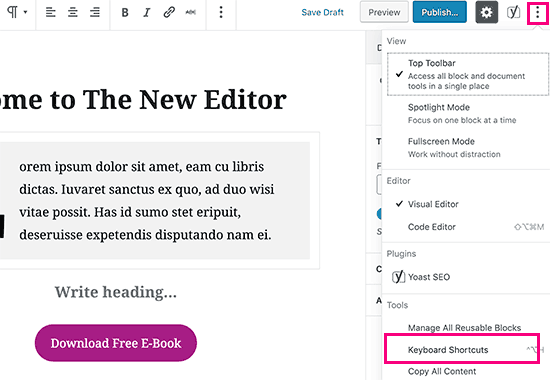Open block more options menu in toolbar
This screenshot has width=550, height=380.
click(x=221, y=12)
